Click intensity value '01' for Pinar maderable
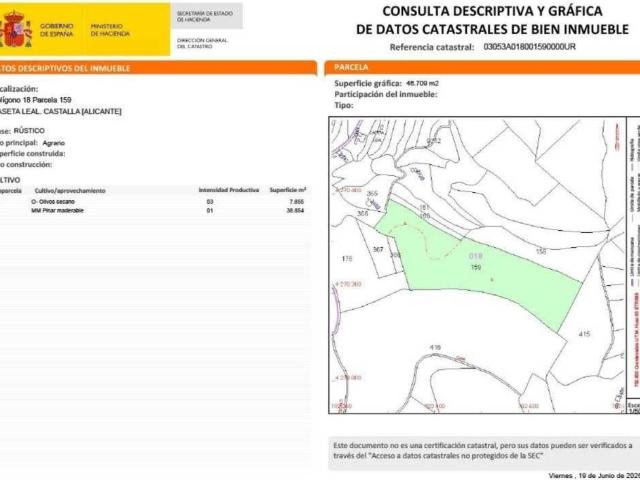The height and width of the screenshot is (480, 640). [210, 211]
